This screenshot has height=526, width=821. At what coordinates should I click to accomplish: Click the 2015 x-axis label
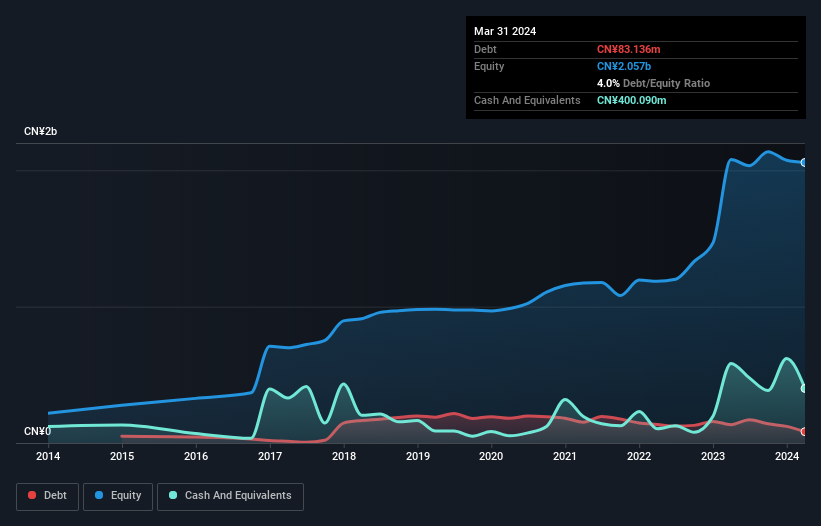(122, 456)
